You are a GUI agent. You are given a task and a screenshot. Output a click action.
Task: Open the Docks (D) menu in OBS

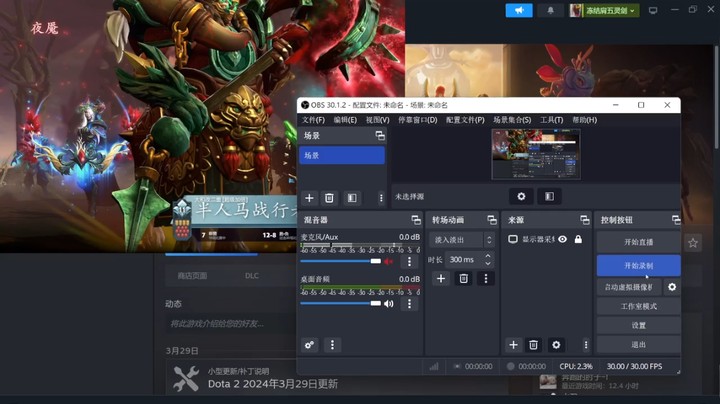(x=417, y=120)
